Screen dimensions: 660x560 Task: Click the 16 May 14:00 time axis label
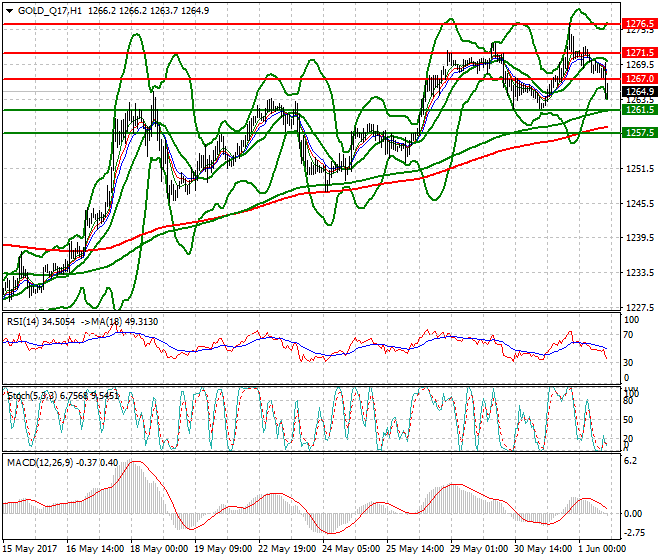(95, 549)
